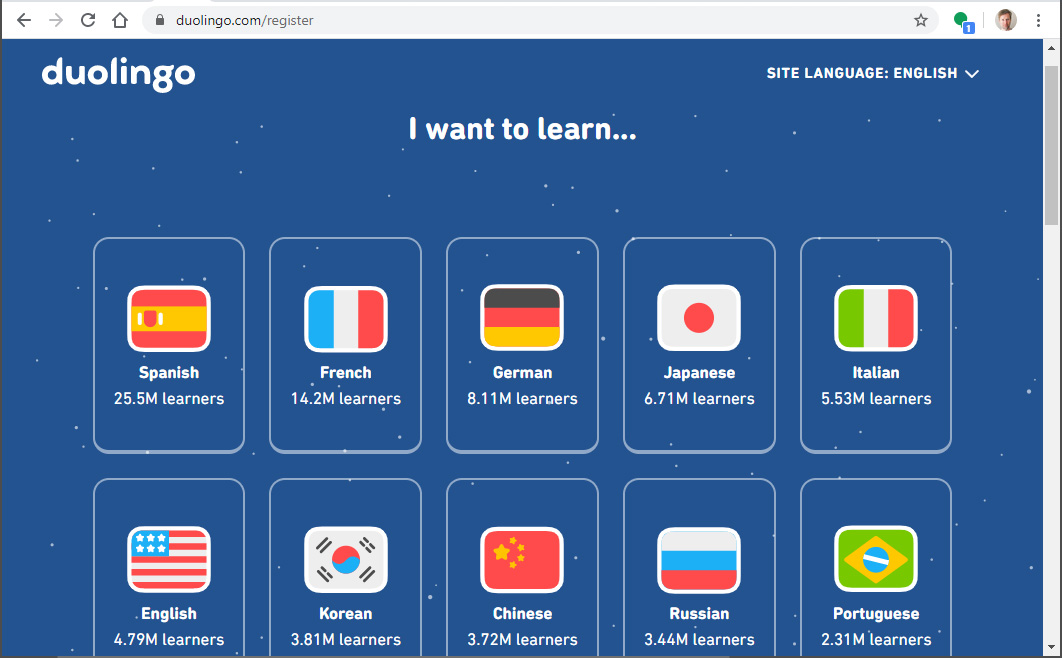Click the "I want to learn..." heading

[x=522, y=129]
